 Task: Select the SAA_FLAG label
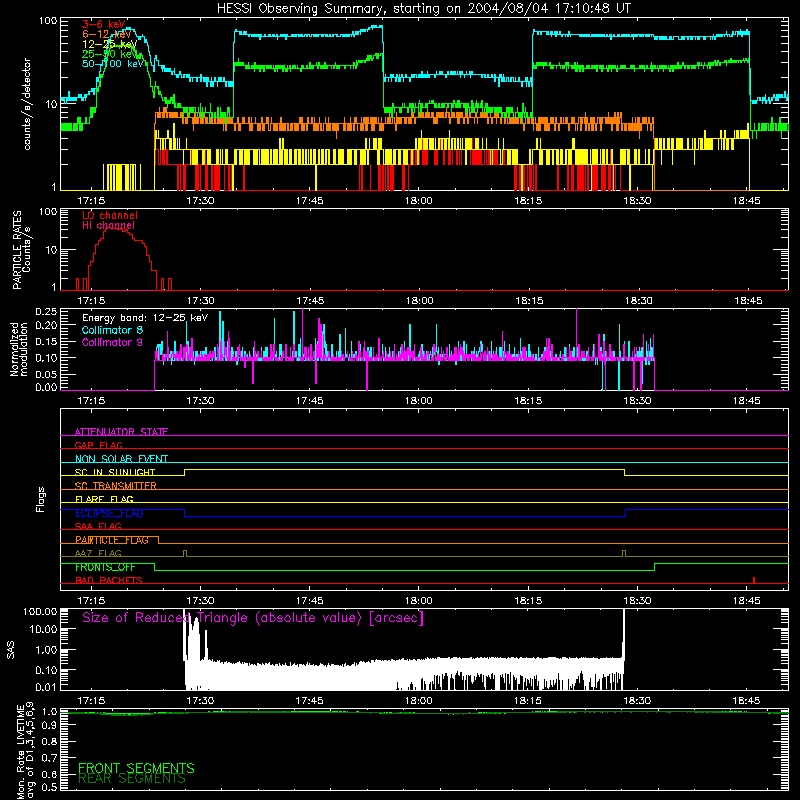[x=98, y=527]
